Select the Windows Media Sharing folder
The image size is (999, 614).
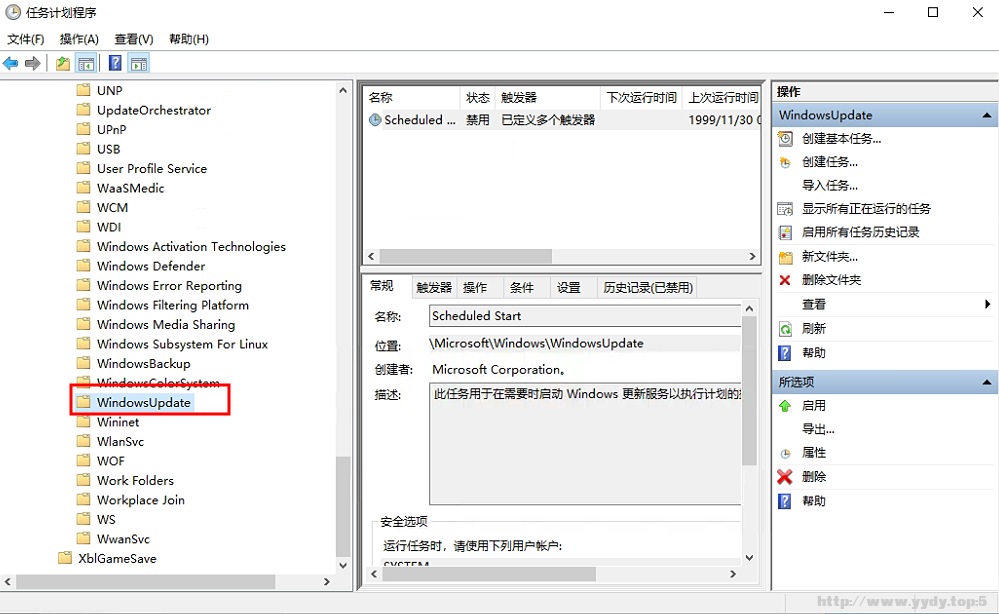(x=166, y=324)
